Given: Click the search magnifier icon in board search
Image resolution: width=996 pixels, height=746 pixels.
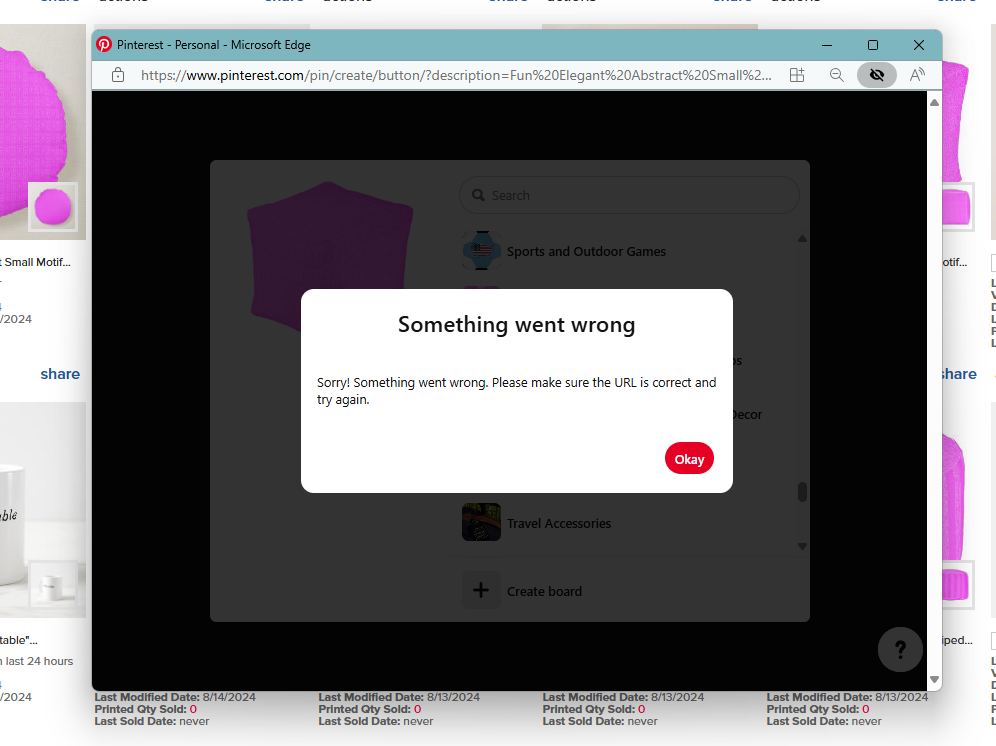Looking at the screenshot, I should click(478, 195).
